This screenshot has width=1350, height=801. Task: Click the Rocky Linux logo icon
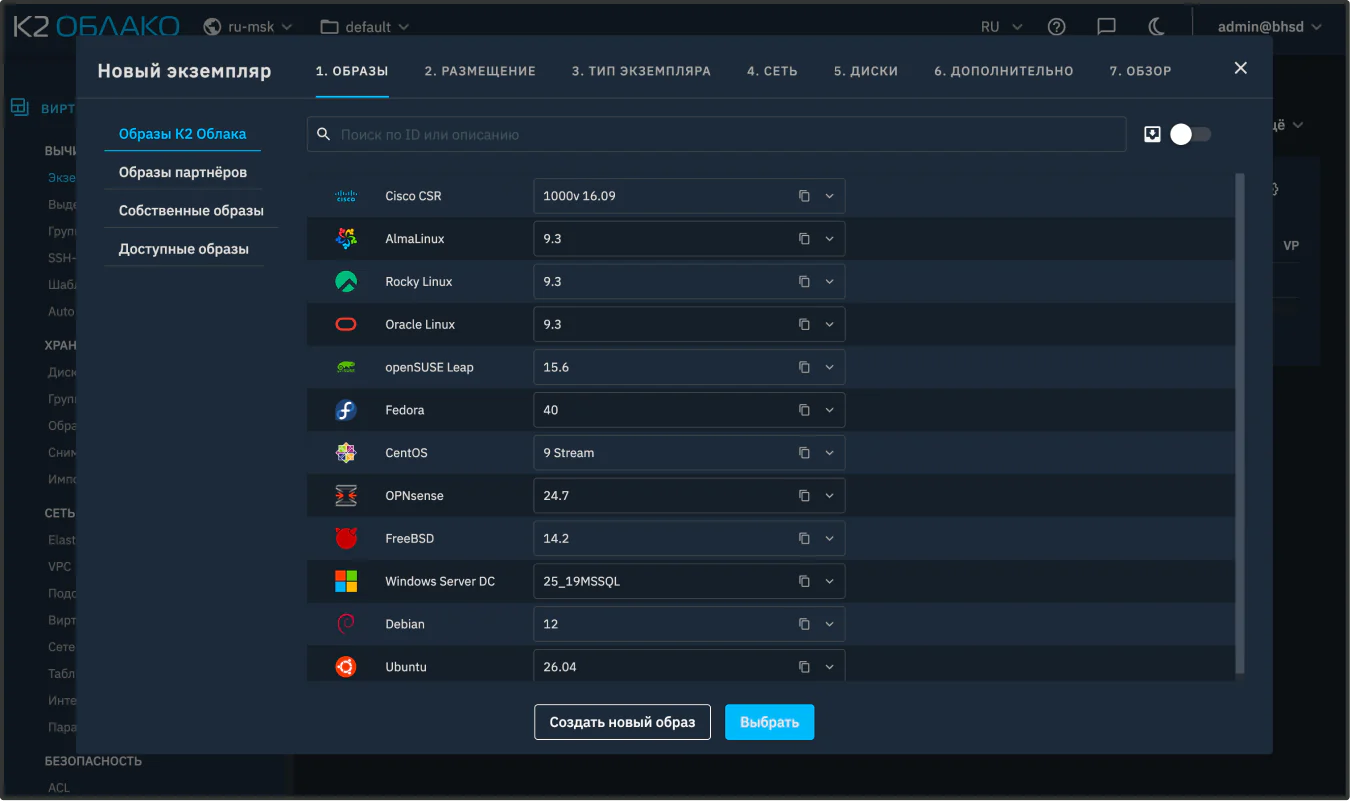pos(346,282)
